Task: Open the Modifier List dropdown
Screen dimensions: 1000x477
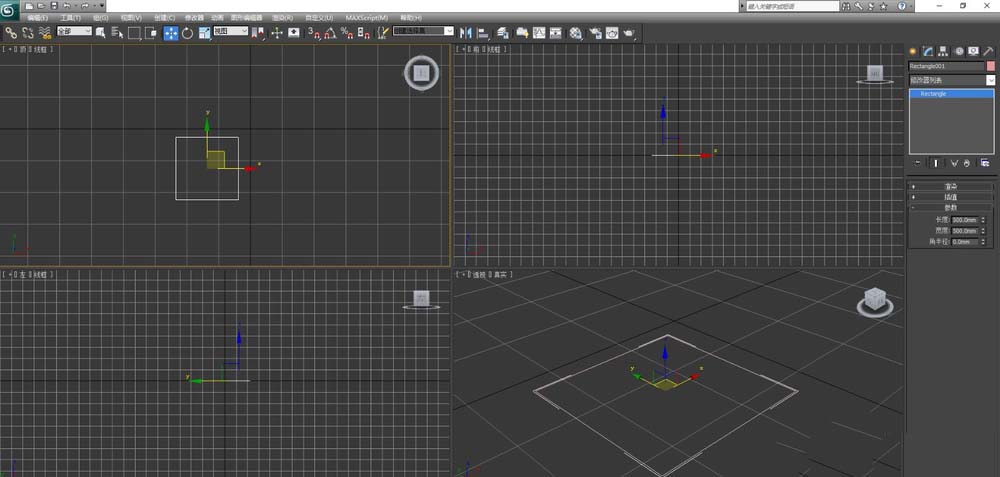Action: [951, 80]
